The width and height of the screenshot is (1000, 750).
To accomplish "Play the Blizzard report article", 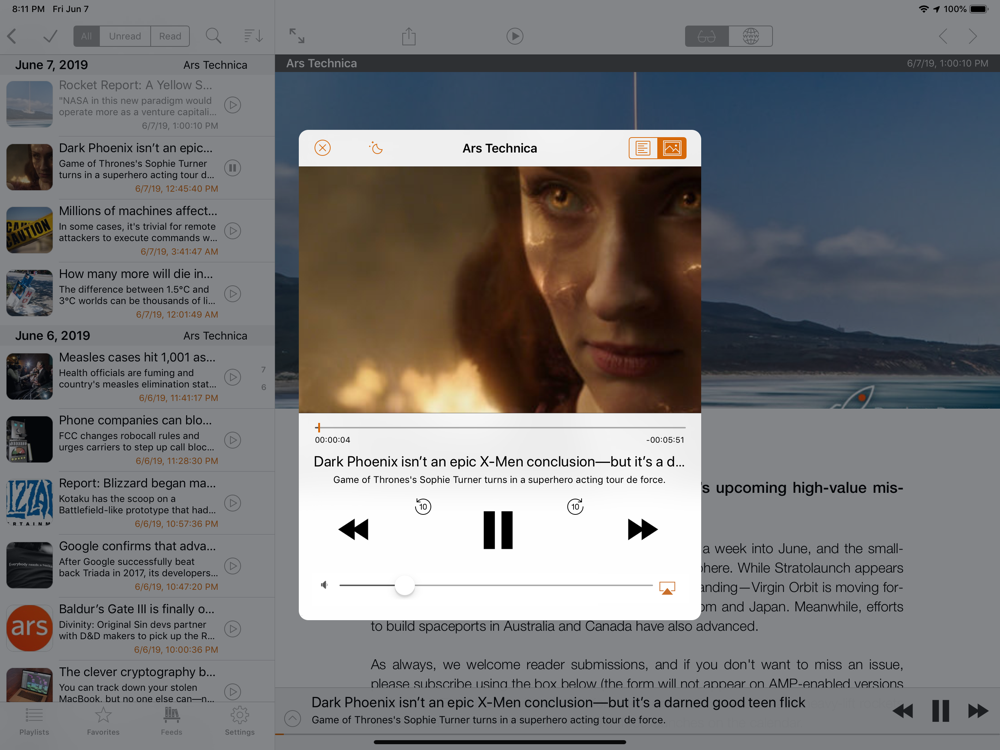I will click(233, 503).
